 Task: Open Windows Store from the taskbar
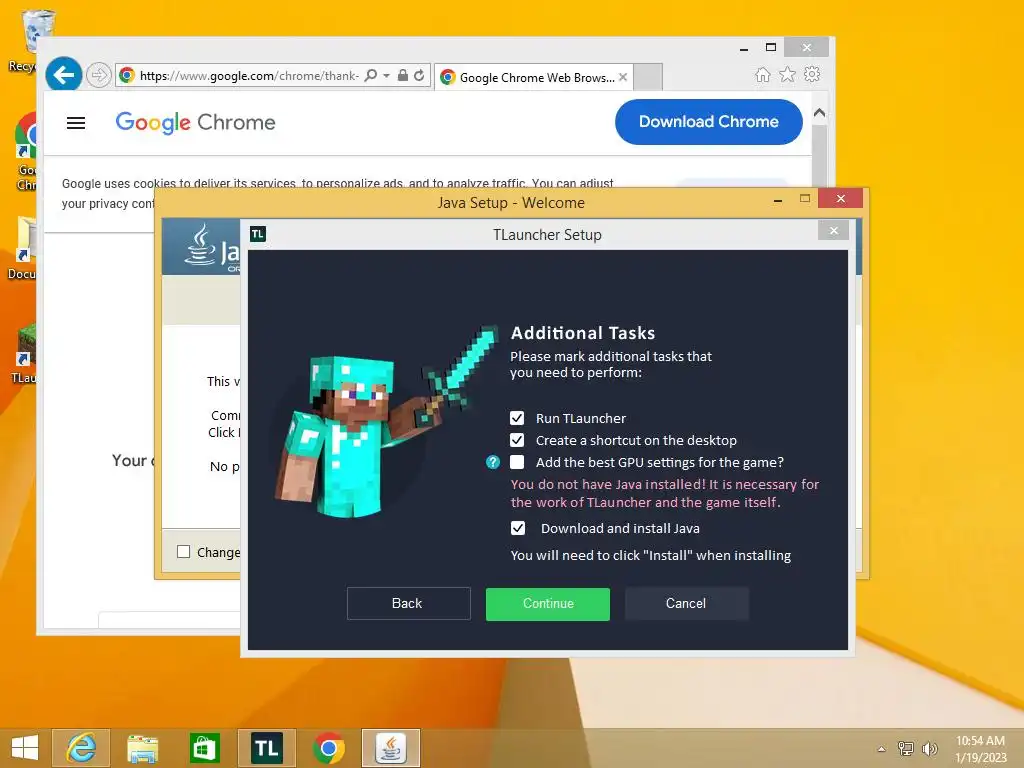click(204, 748)
